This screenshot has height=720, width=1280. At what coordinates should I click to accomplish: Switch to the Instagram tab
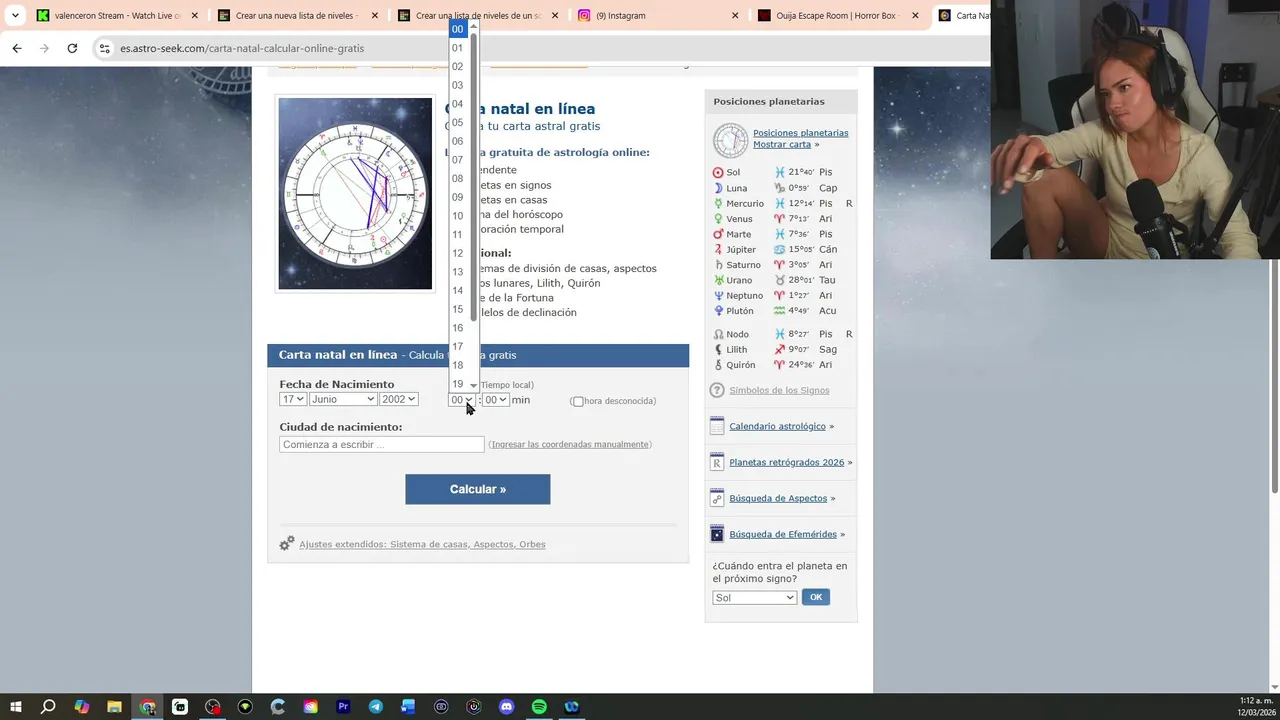click(x=659, y=15)
